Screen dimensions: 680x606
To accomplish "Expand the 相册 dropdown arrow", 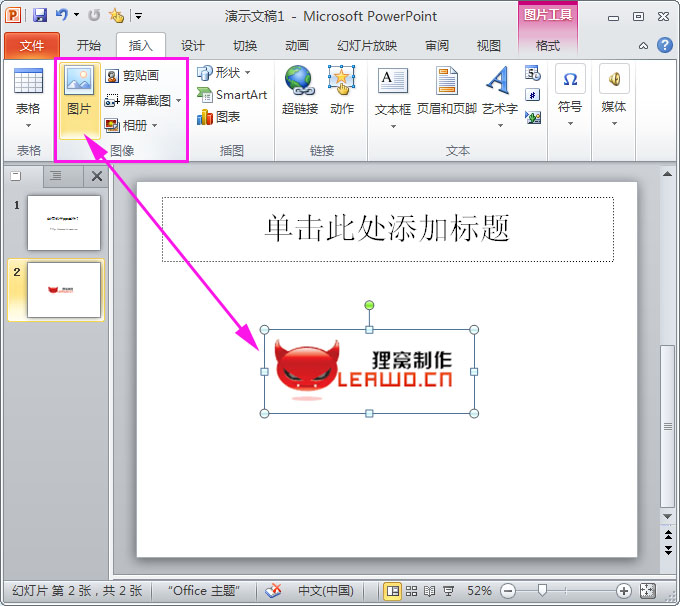I will pos(154,126).
